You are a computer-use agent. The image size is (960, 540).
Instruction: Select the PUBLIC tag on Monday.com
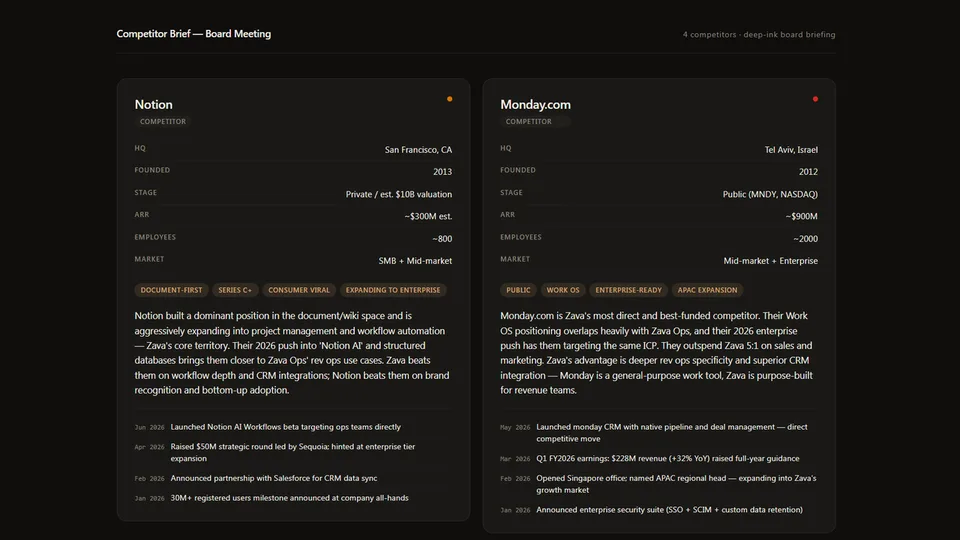coord(518,290)
